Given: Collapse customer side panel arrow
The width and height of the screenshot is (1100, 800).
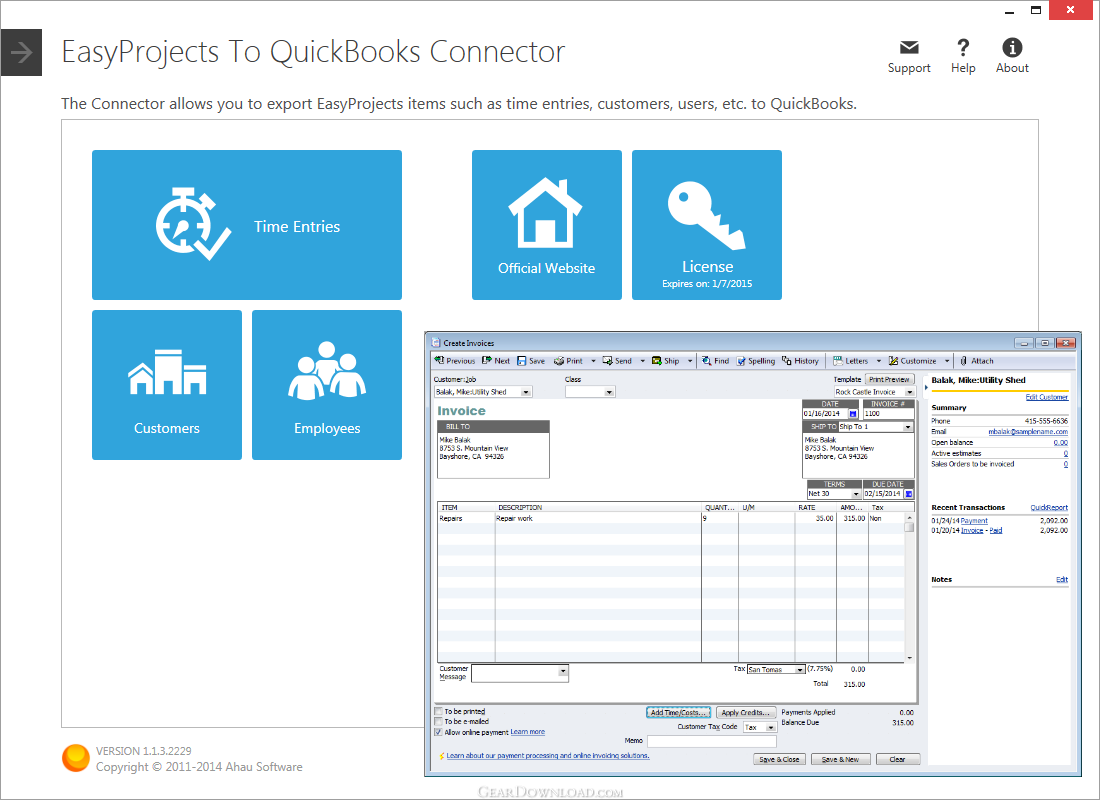Looking at the screenshot, I should 925,387.
